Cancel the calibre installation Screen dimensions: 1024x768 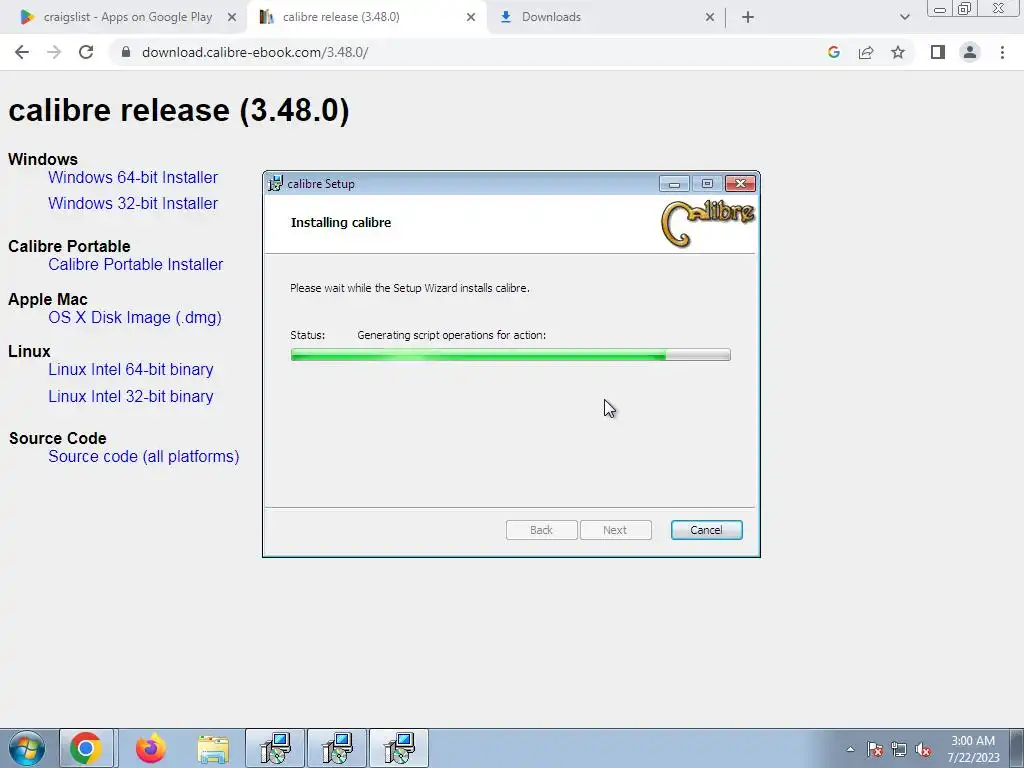(706, 530)
